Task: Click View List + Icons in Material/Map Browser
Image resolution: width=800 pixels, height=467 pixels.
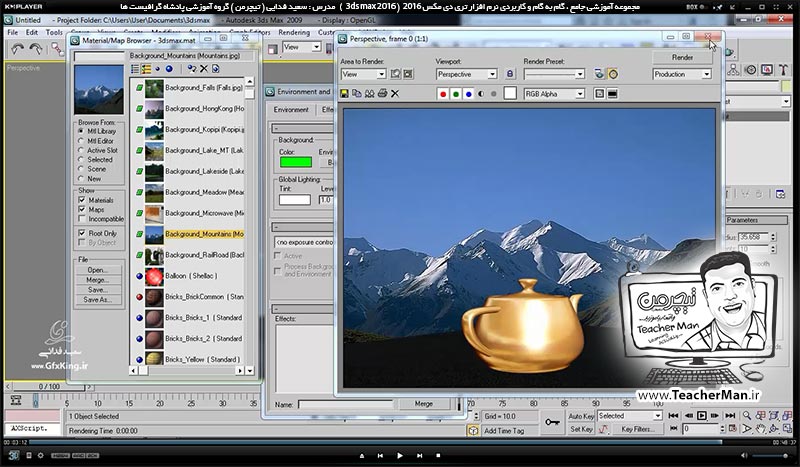Action: pyautogui.click(x=146, y=69)
